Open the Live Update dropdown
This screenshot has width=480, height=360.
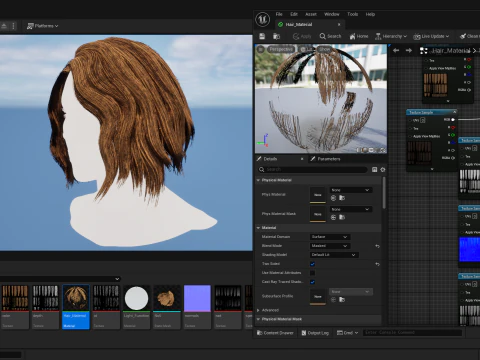click(431, 36)
